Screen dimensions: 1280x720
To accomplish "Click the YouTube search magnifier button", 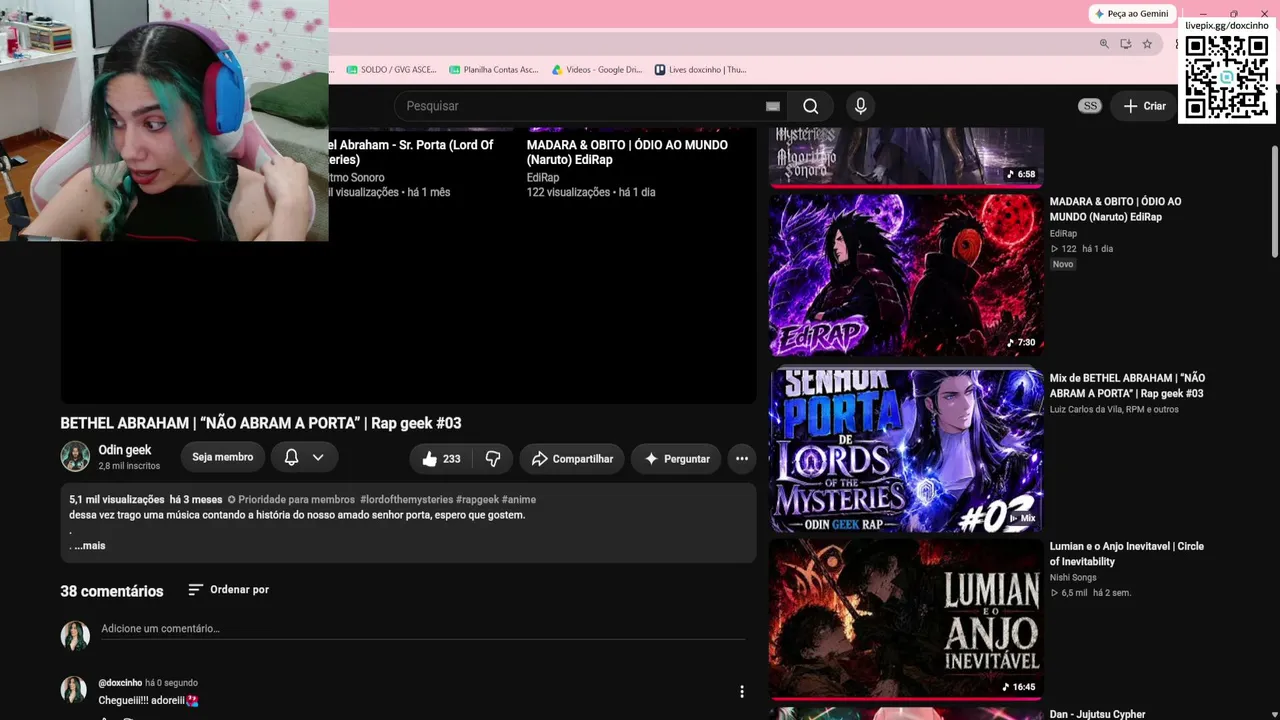I will point(810,106).
